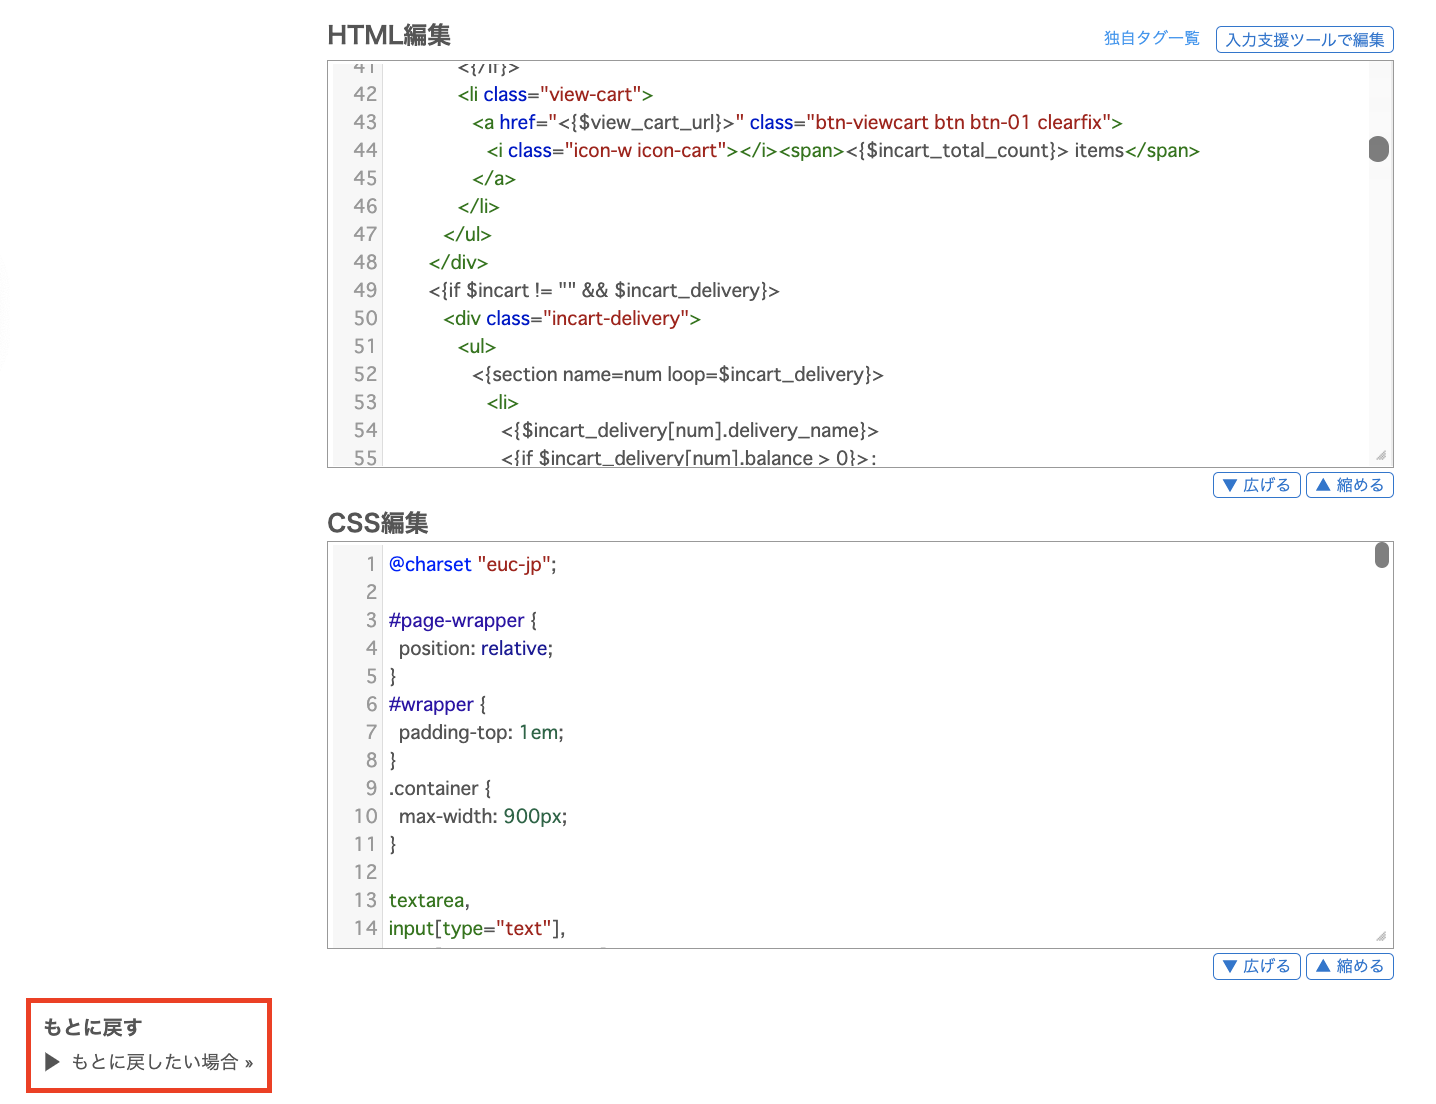1436x1104 pixels.
Task: Click line number 13 in the CSS gutter
Action: 365,901
